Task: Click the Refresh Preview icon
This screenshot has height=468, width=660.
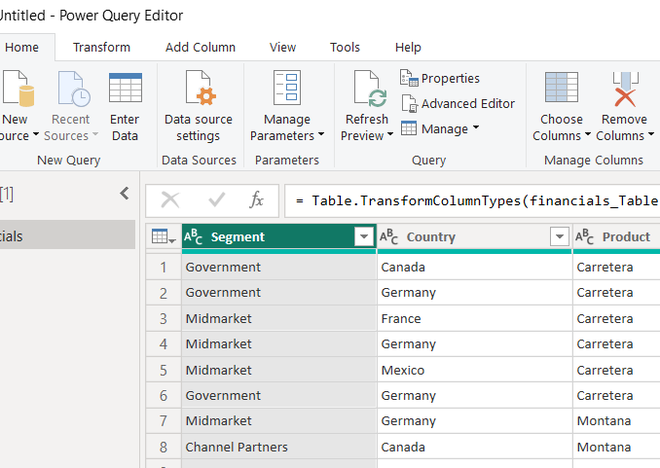Action: pos(366,91)
